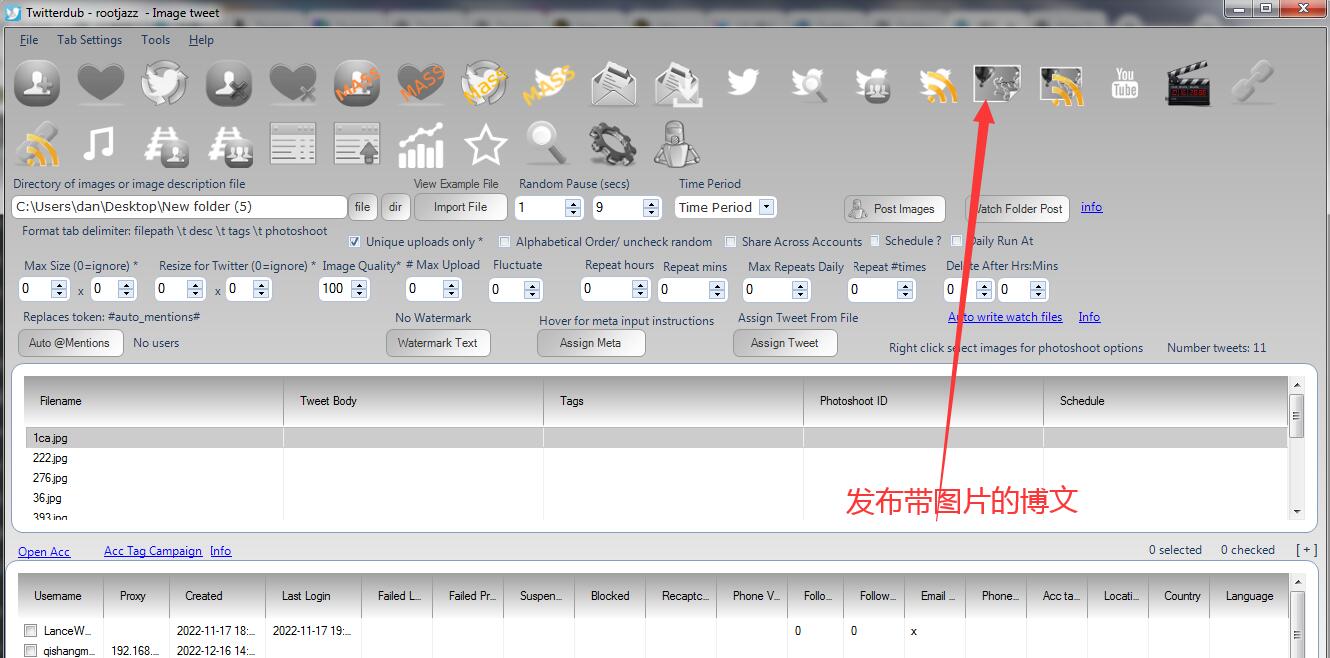Expand accounts panel with [ + ]
1330x658 pixels.
pyautogui.click(x=1306, y=550)
